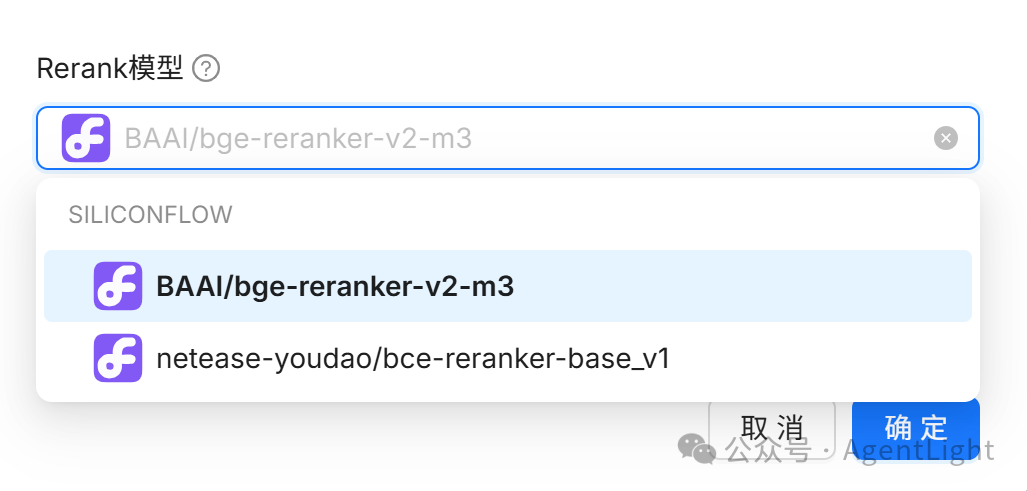Click the 取消 cancel button
This screenshot has width=1027, height=491.
(x=772, y=428)
